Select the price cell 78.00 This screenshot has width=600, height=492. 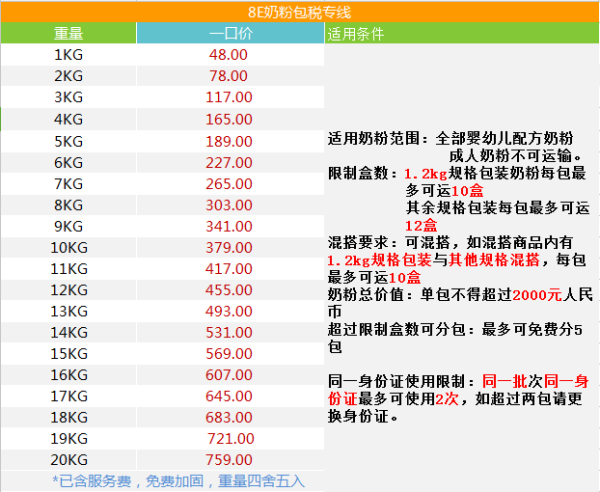click(x=230, y=76)
